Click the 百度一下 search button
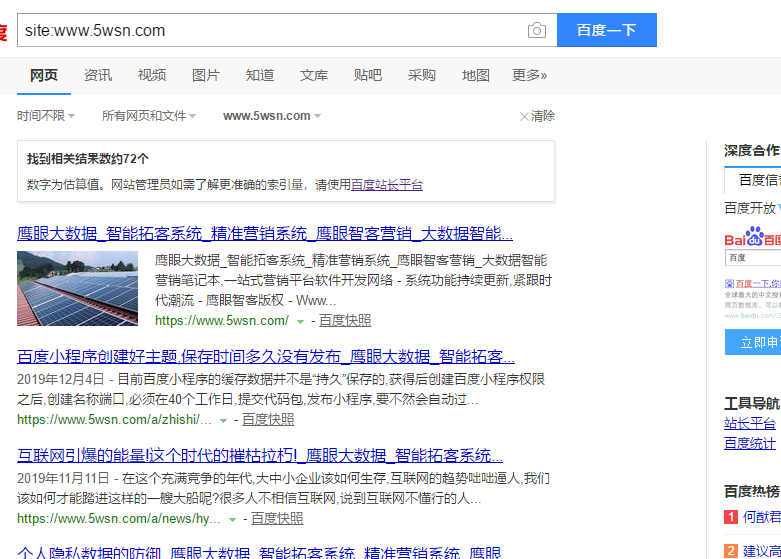 [607, 30]
